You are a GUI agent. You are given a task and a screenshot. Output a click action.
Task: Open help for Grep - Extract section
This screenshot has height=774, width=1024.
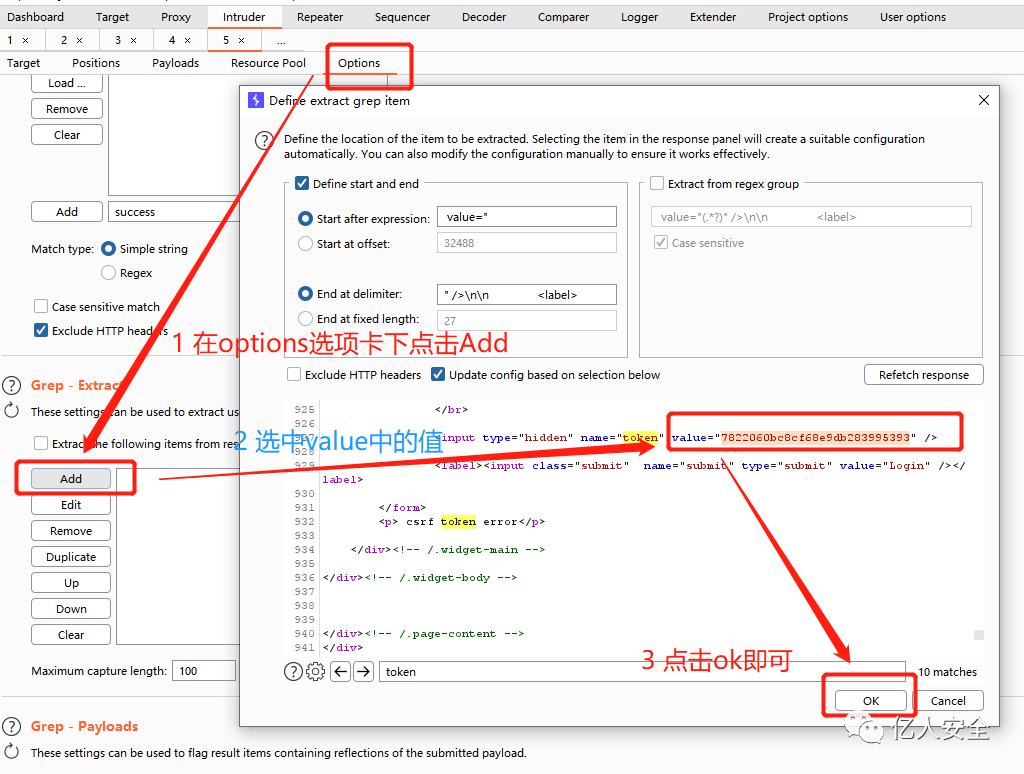[x=12, y=385]
